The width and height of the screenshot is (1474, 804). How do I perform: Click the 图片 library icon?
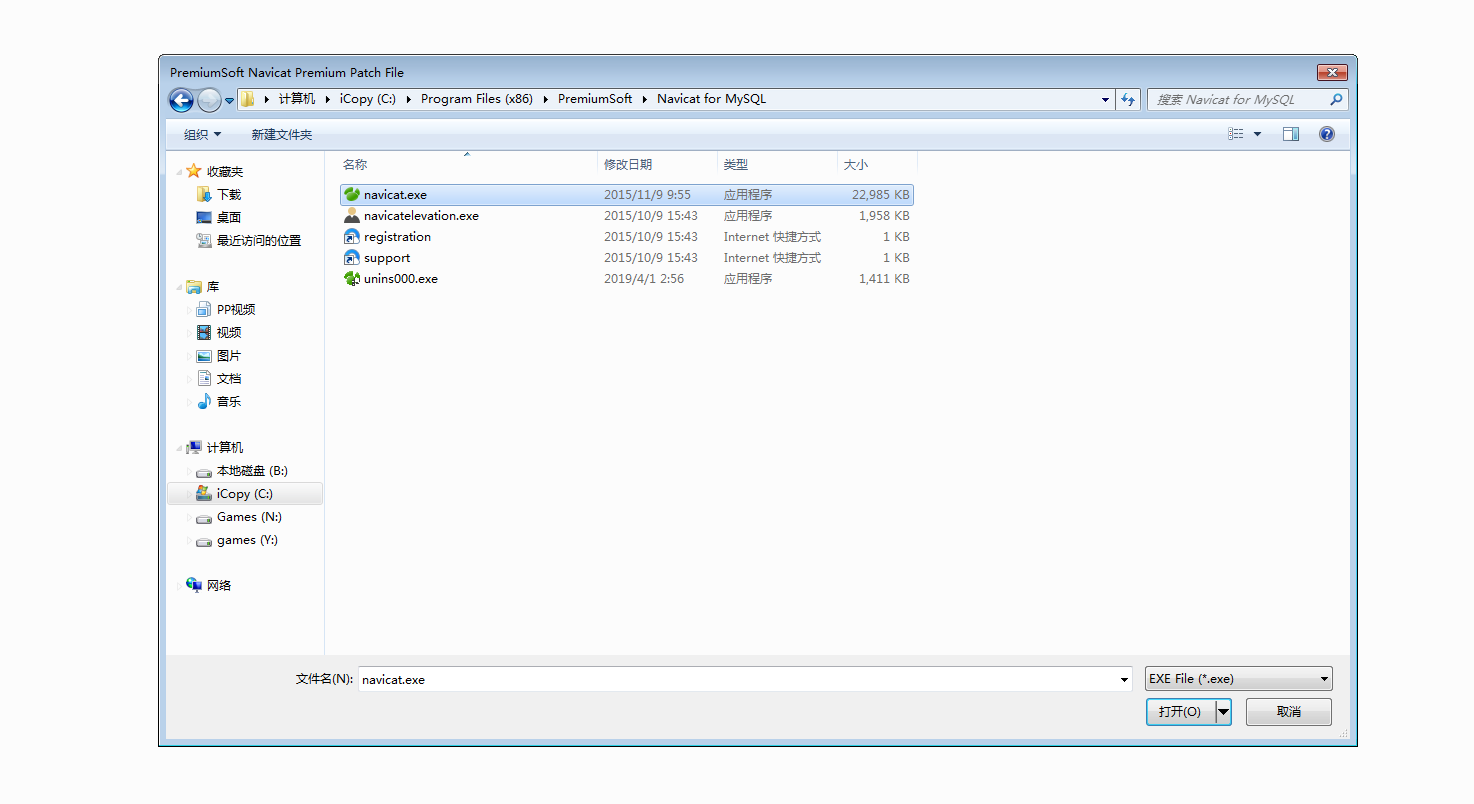click(204, 355)
